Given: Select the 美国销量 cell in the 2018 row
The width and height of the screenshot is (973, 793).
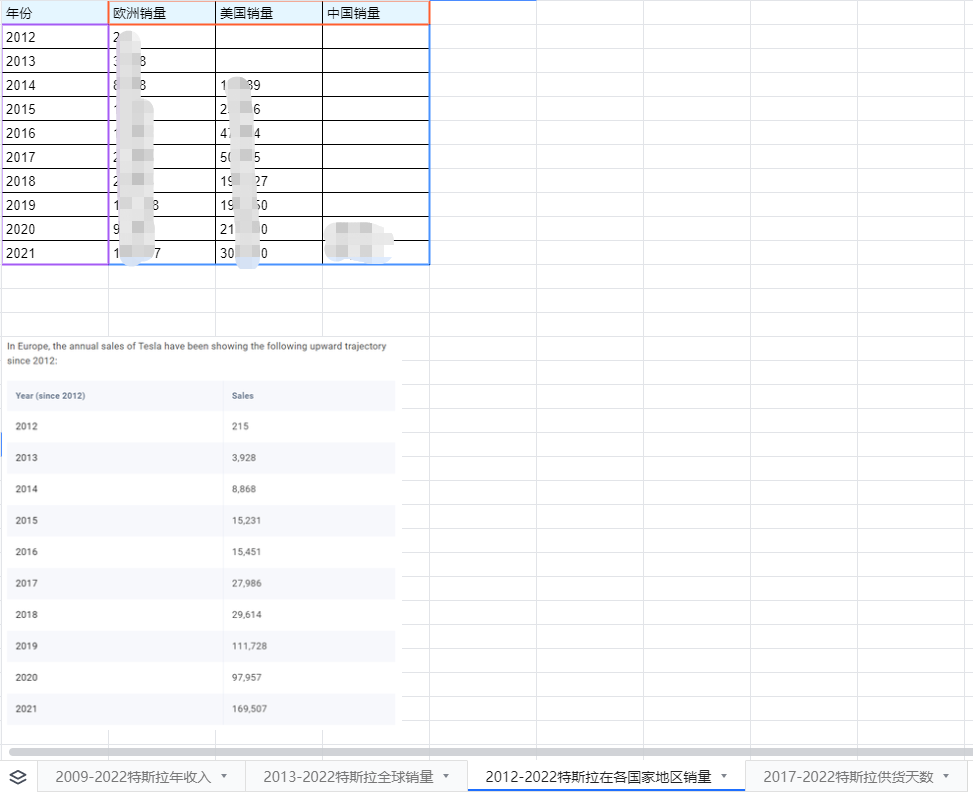Looking at the screenshot, I should [x=269, y=181].
